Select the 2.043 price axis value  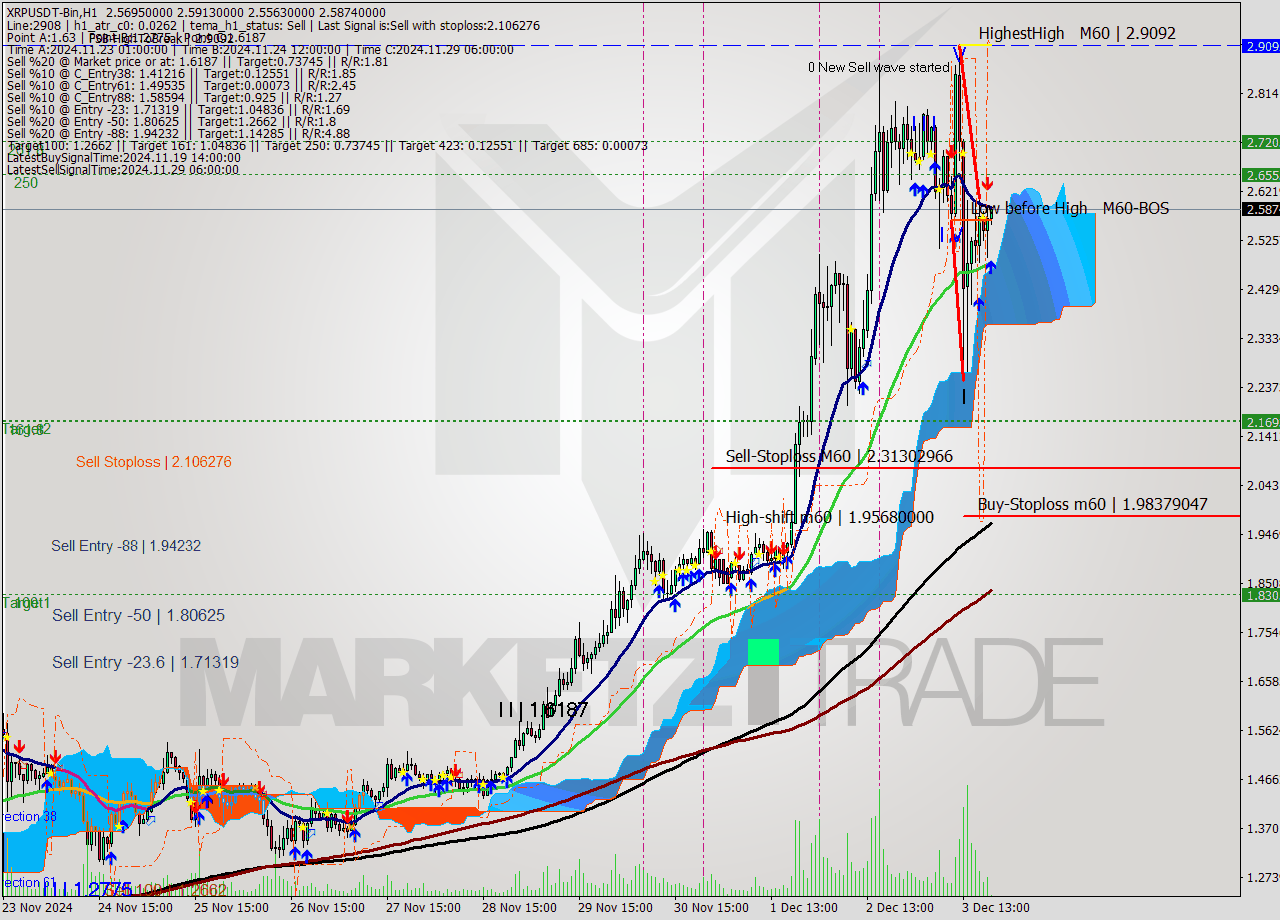(x=1262, y=486)
